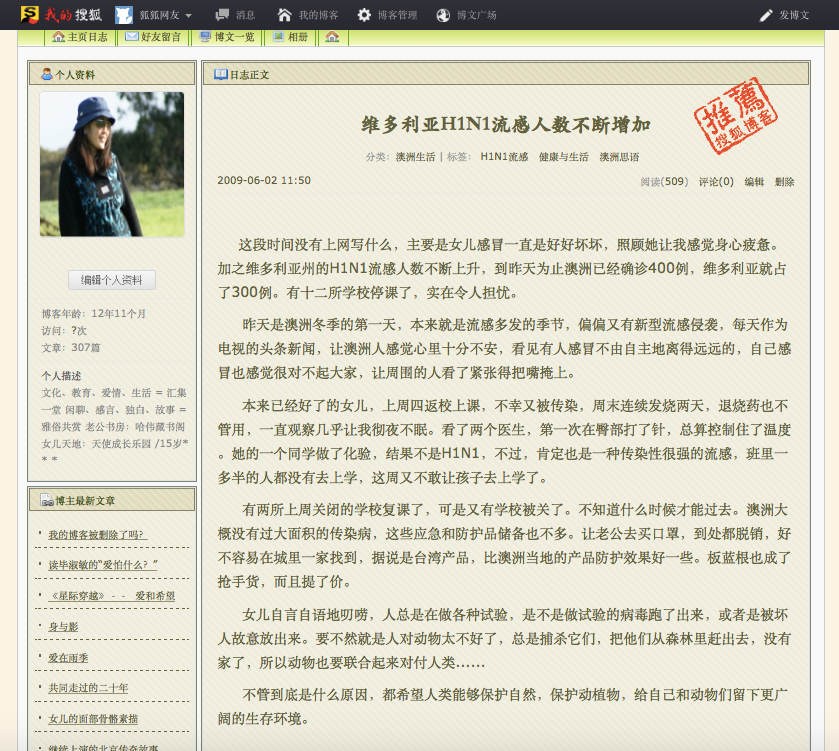This screenshot has height=751, width=839.
Task: Click the 个人描述 heading
Action: point(62,376)
